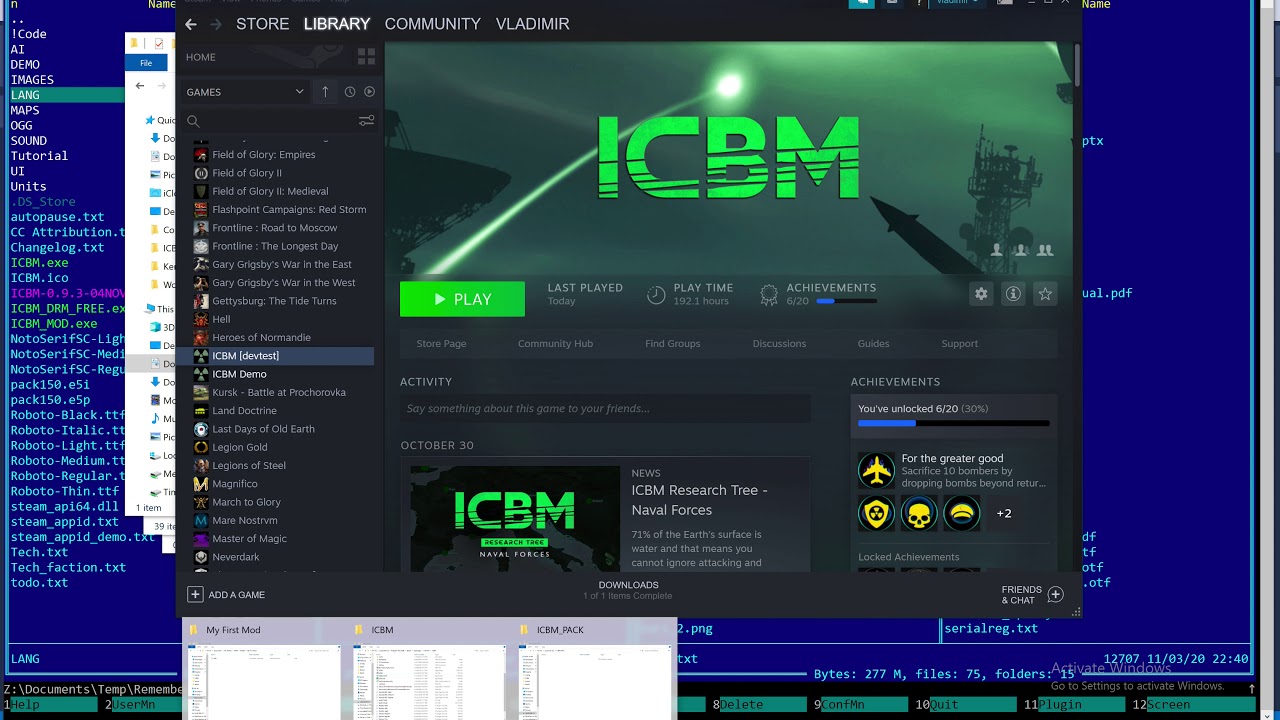Open VLADIMIR profile tab
This screenshot has height=720, width=1280.
pos(532,24)
